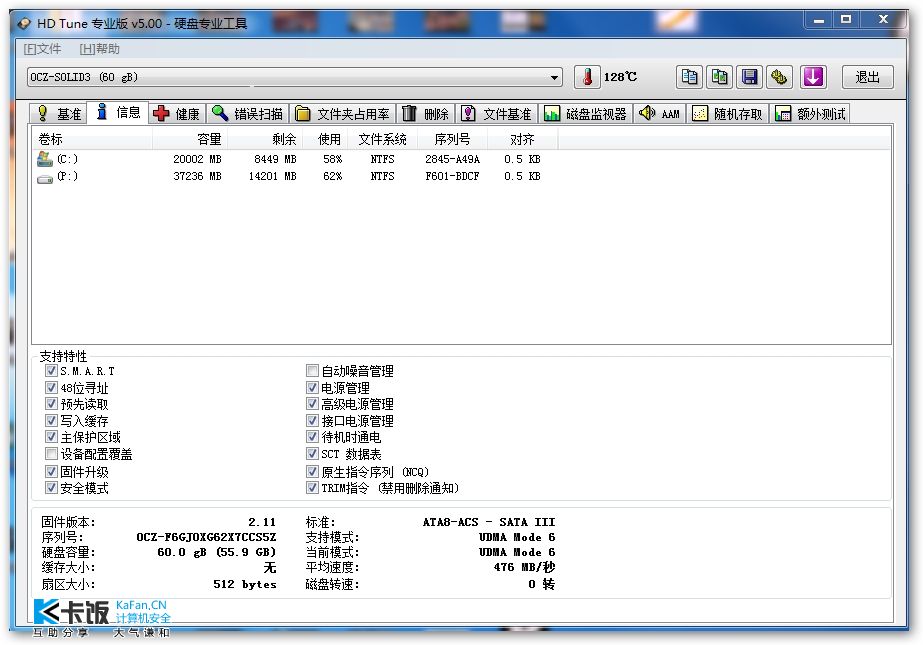Click the OCZ-F6GJ0XG62X7CCS5Z serial number text
The image size is (923, 645).
(206, 537)
